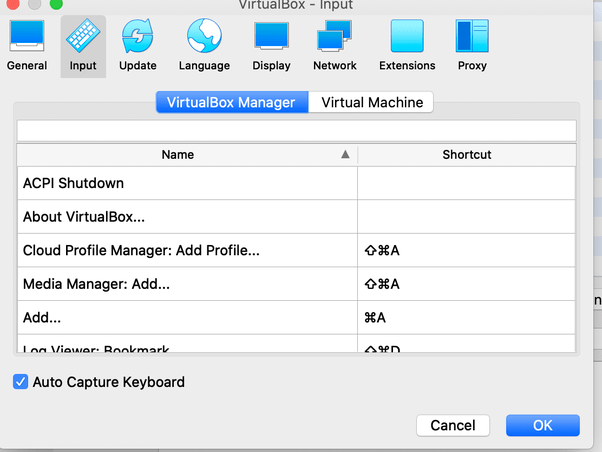Sort by the Shortcut column header

click(466, 155)
